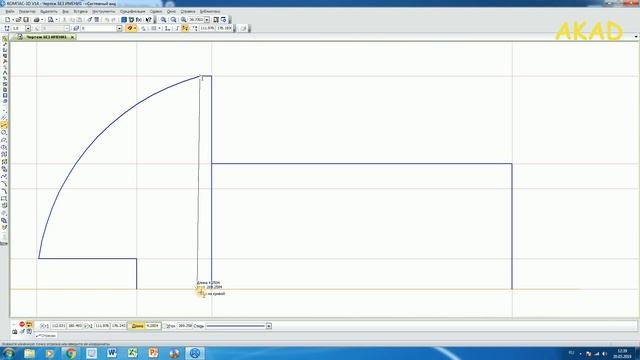
Task: Select the Arc tool below the Circle tool
Action: pyautogui.click(x=4, y=140)
